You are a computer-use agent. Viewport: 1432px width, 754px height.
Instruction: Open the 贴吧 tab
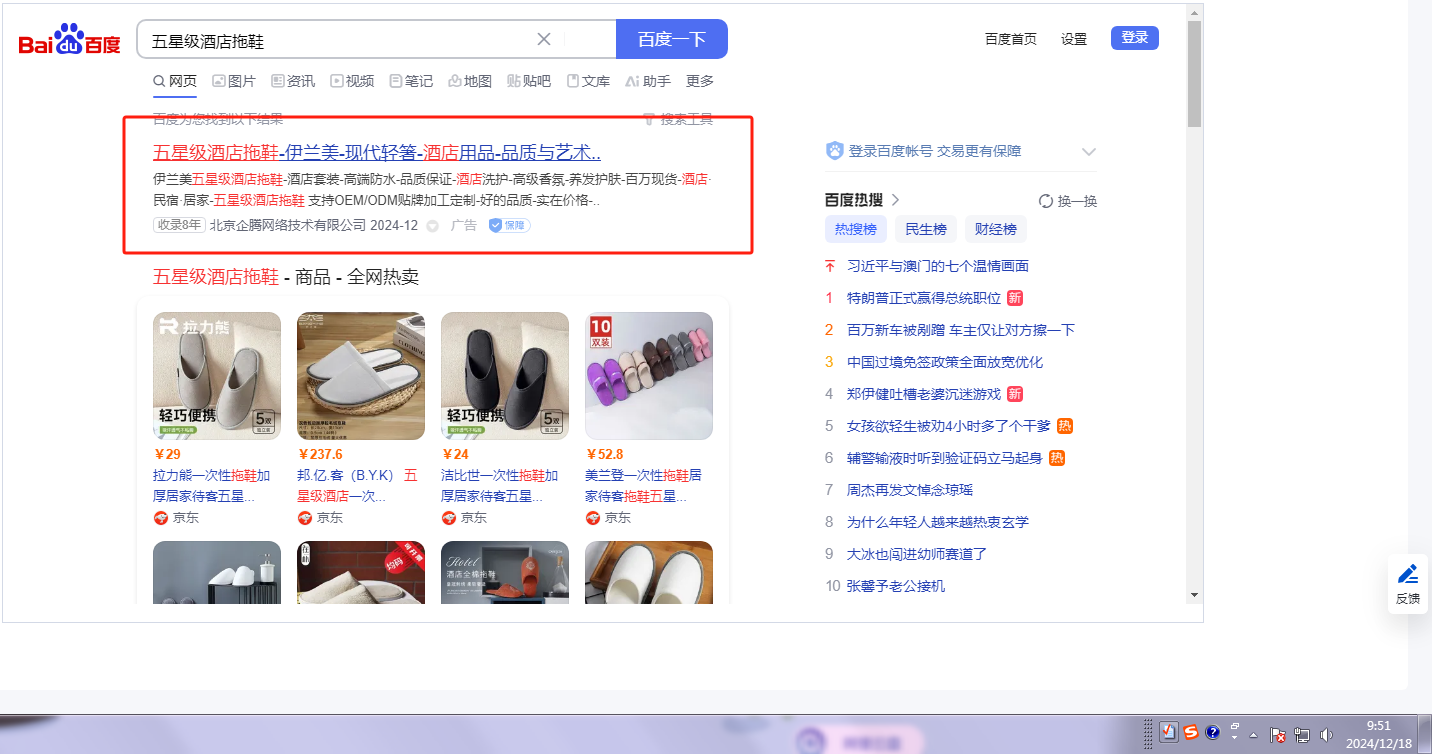pyautogui.click(x=529, y=81)
